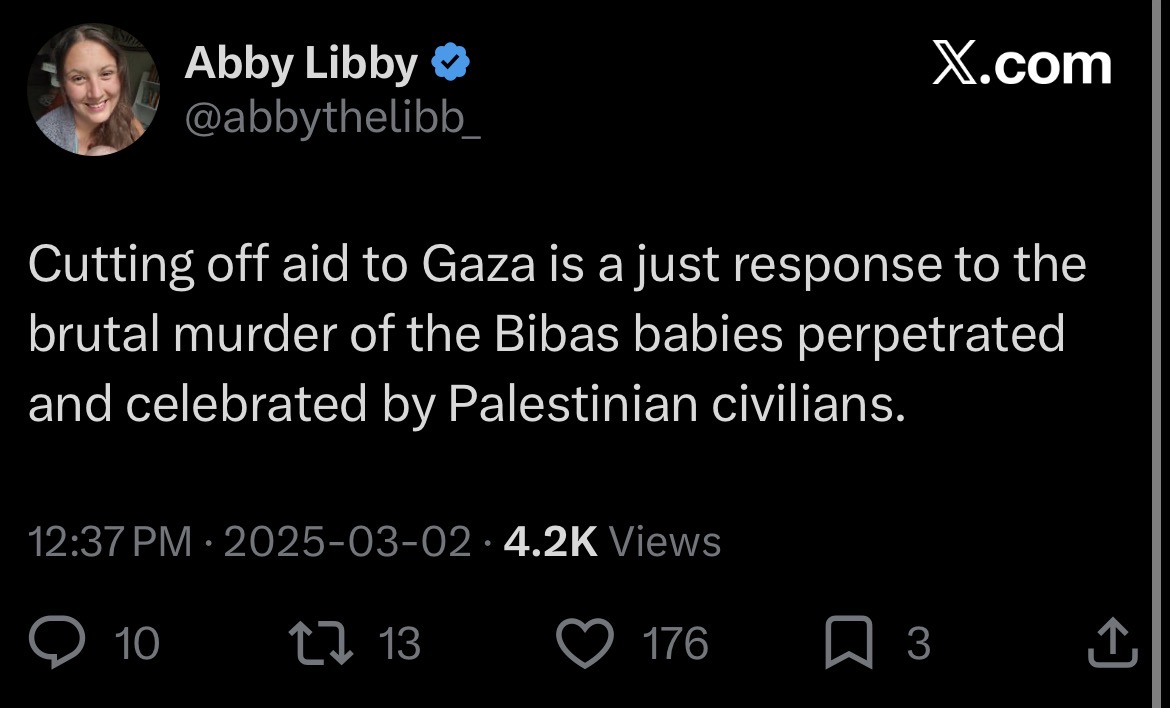Open the share upload icon
The image size is (1170, 708).
(1113, 641)
